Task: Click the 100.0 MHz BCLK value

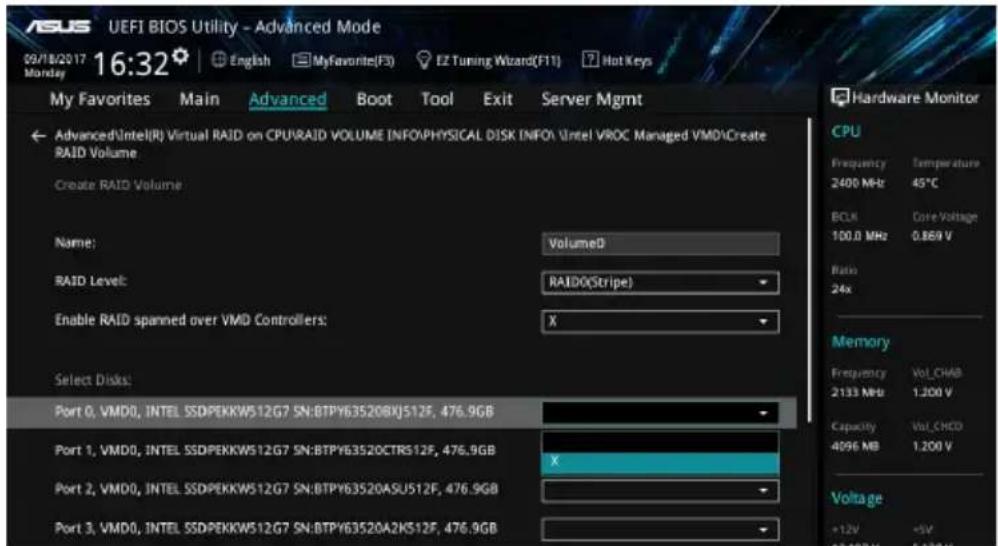Action: pyautogui.click(x=859, y=236)
